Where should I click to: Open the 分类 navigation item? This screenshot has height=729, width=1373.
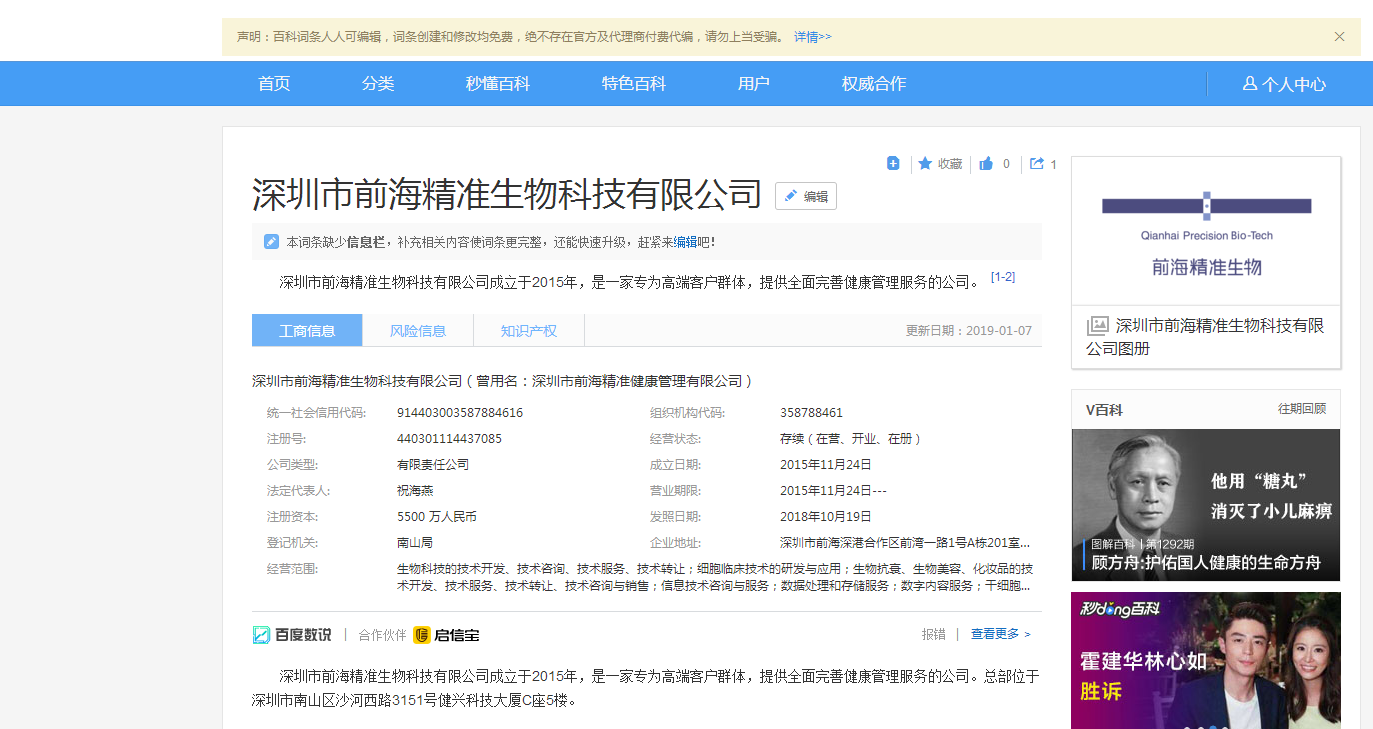(x=378, y=84)
